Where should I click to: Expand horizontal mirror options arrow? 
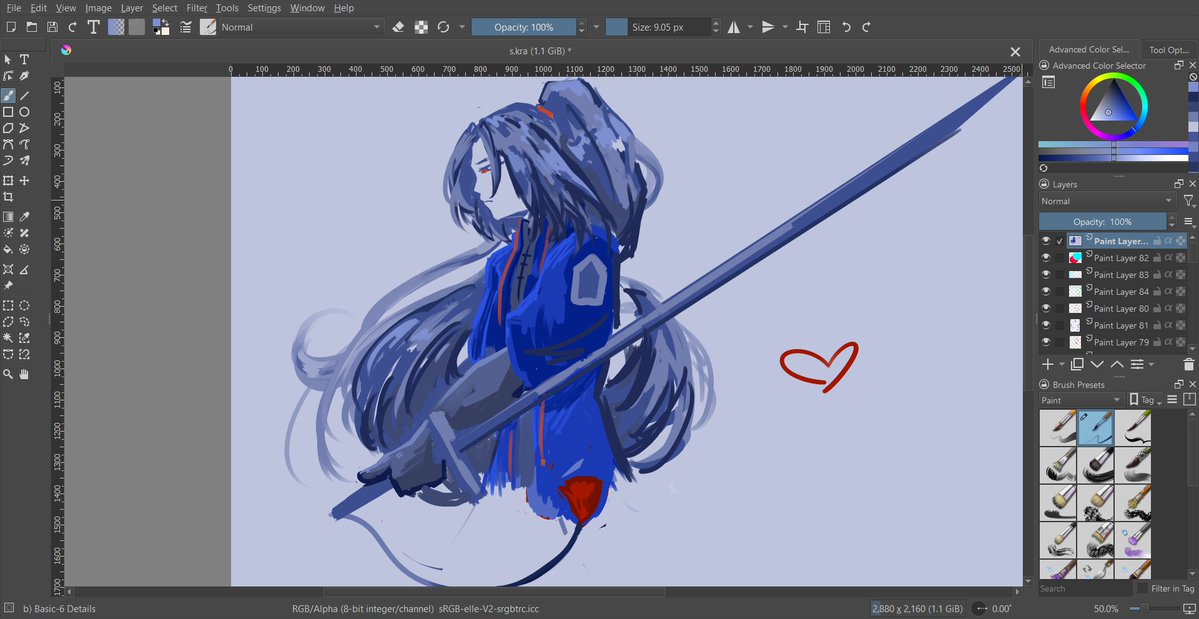point(750,27)
